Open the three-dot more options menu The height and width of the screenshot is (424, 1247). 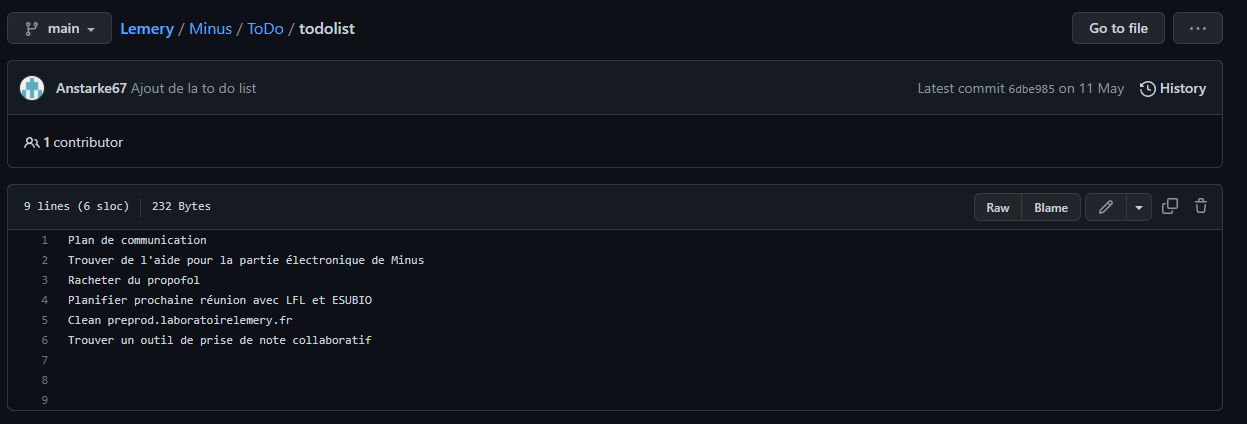(x=1197, y=29)
